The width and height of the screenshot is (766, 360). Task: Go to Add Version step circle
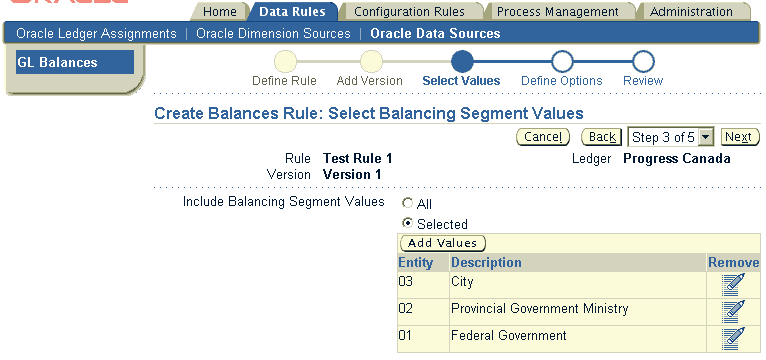click(371, 62)
